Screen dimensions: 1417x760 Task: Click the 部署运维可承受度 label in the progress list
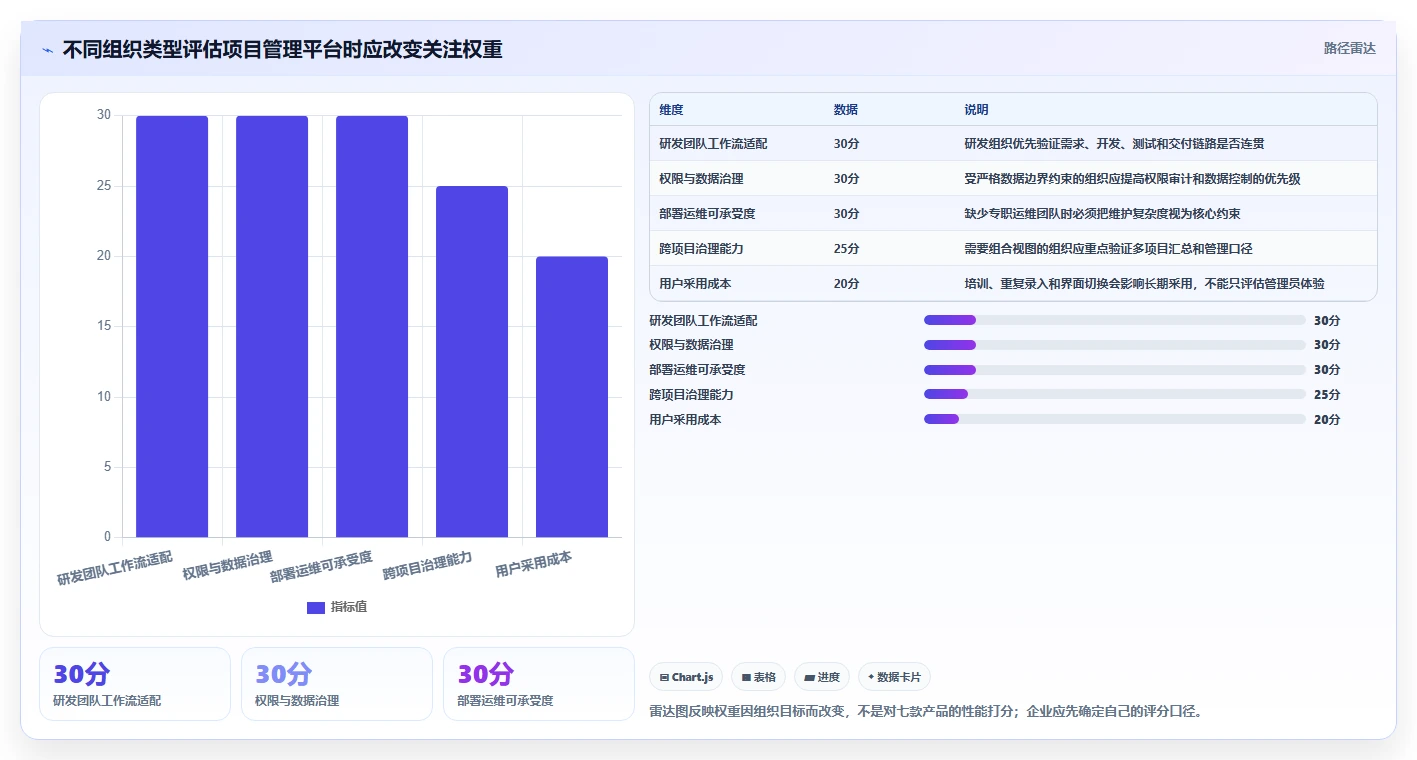[x=698, y=370]
